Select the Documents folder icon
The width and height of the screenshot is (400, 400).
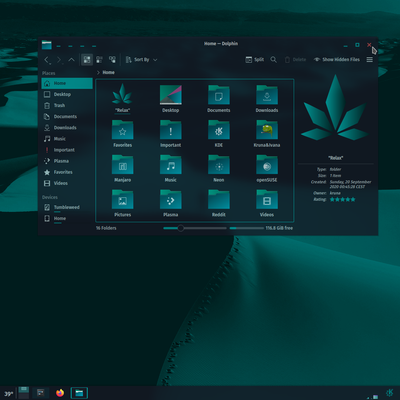[219, 95]
